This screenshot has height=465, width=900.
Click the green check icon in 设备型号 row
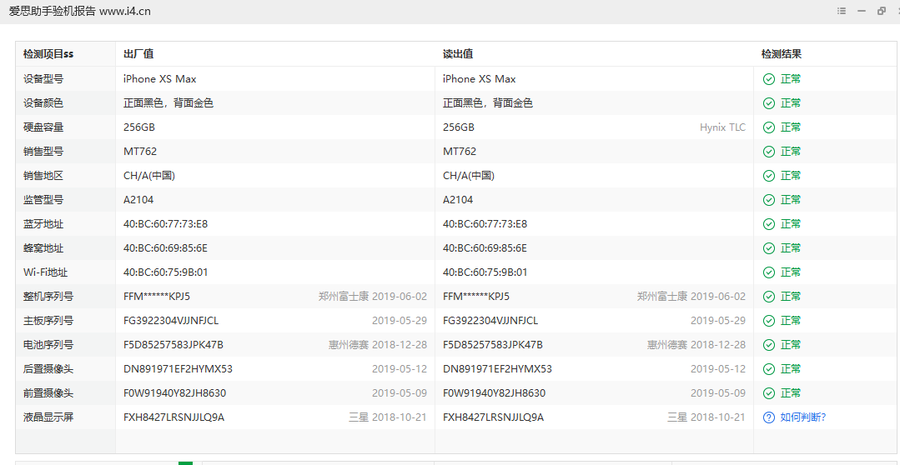click(769, 79)
